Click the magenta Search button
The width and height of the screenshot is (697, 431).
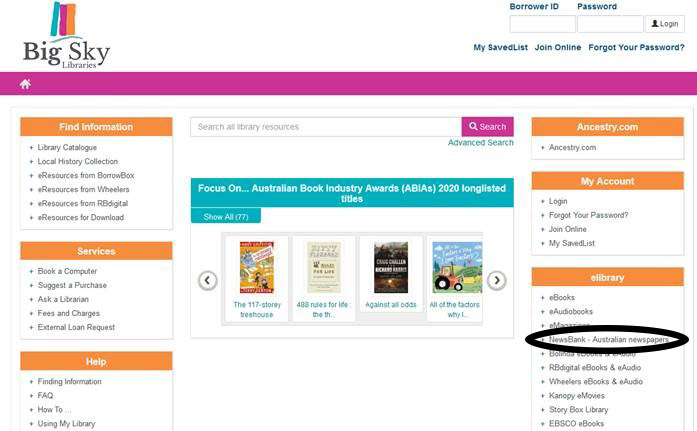[x=488, y=127]
